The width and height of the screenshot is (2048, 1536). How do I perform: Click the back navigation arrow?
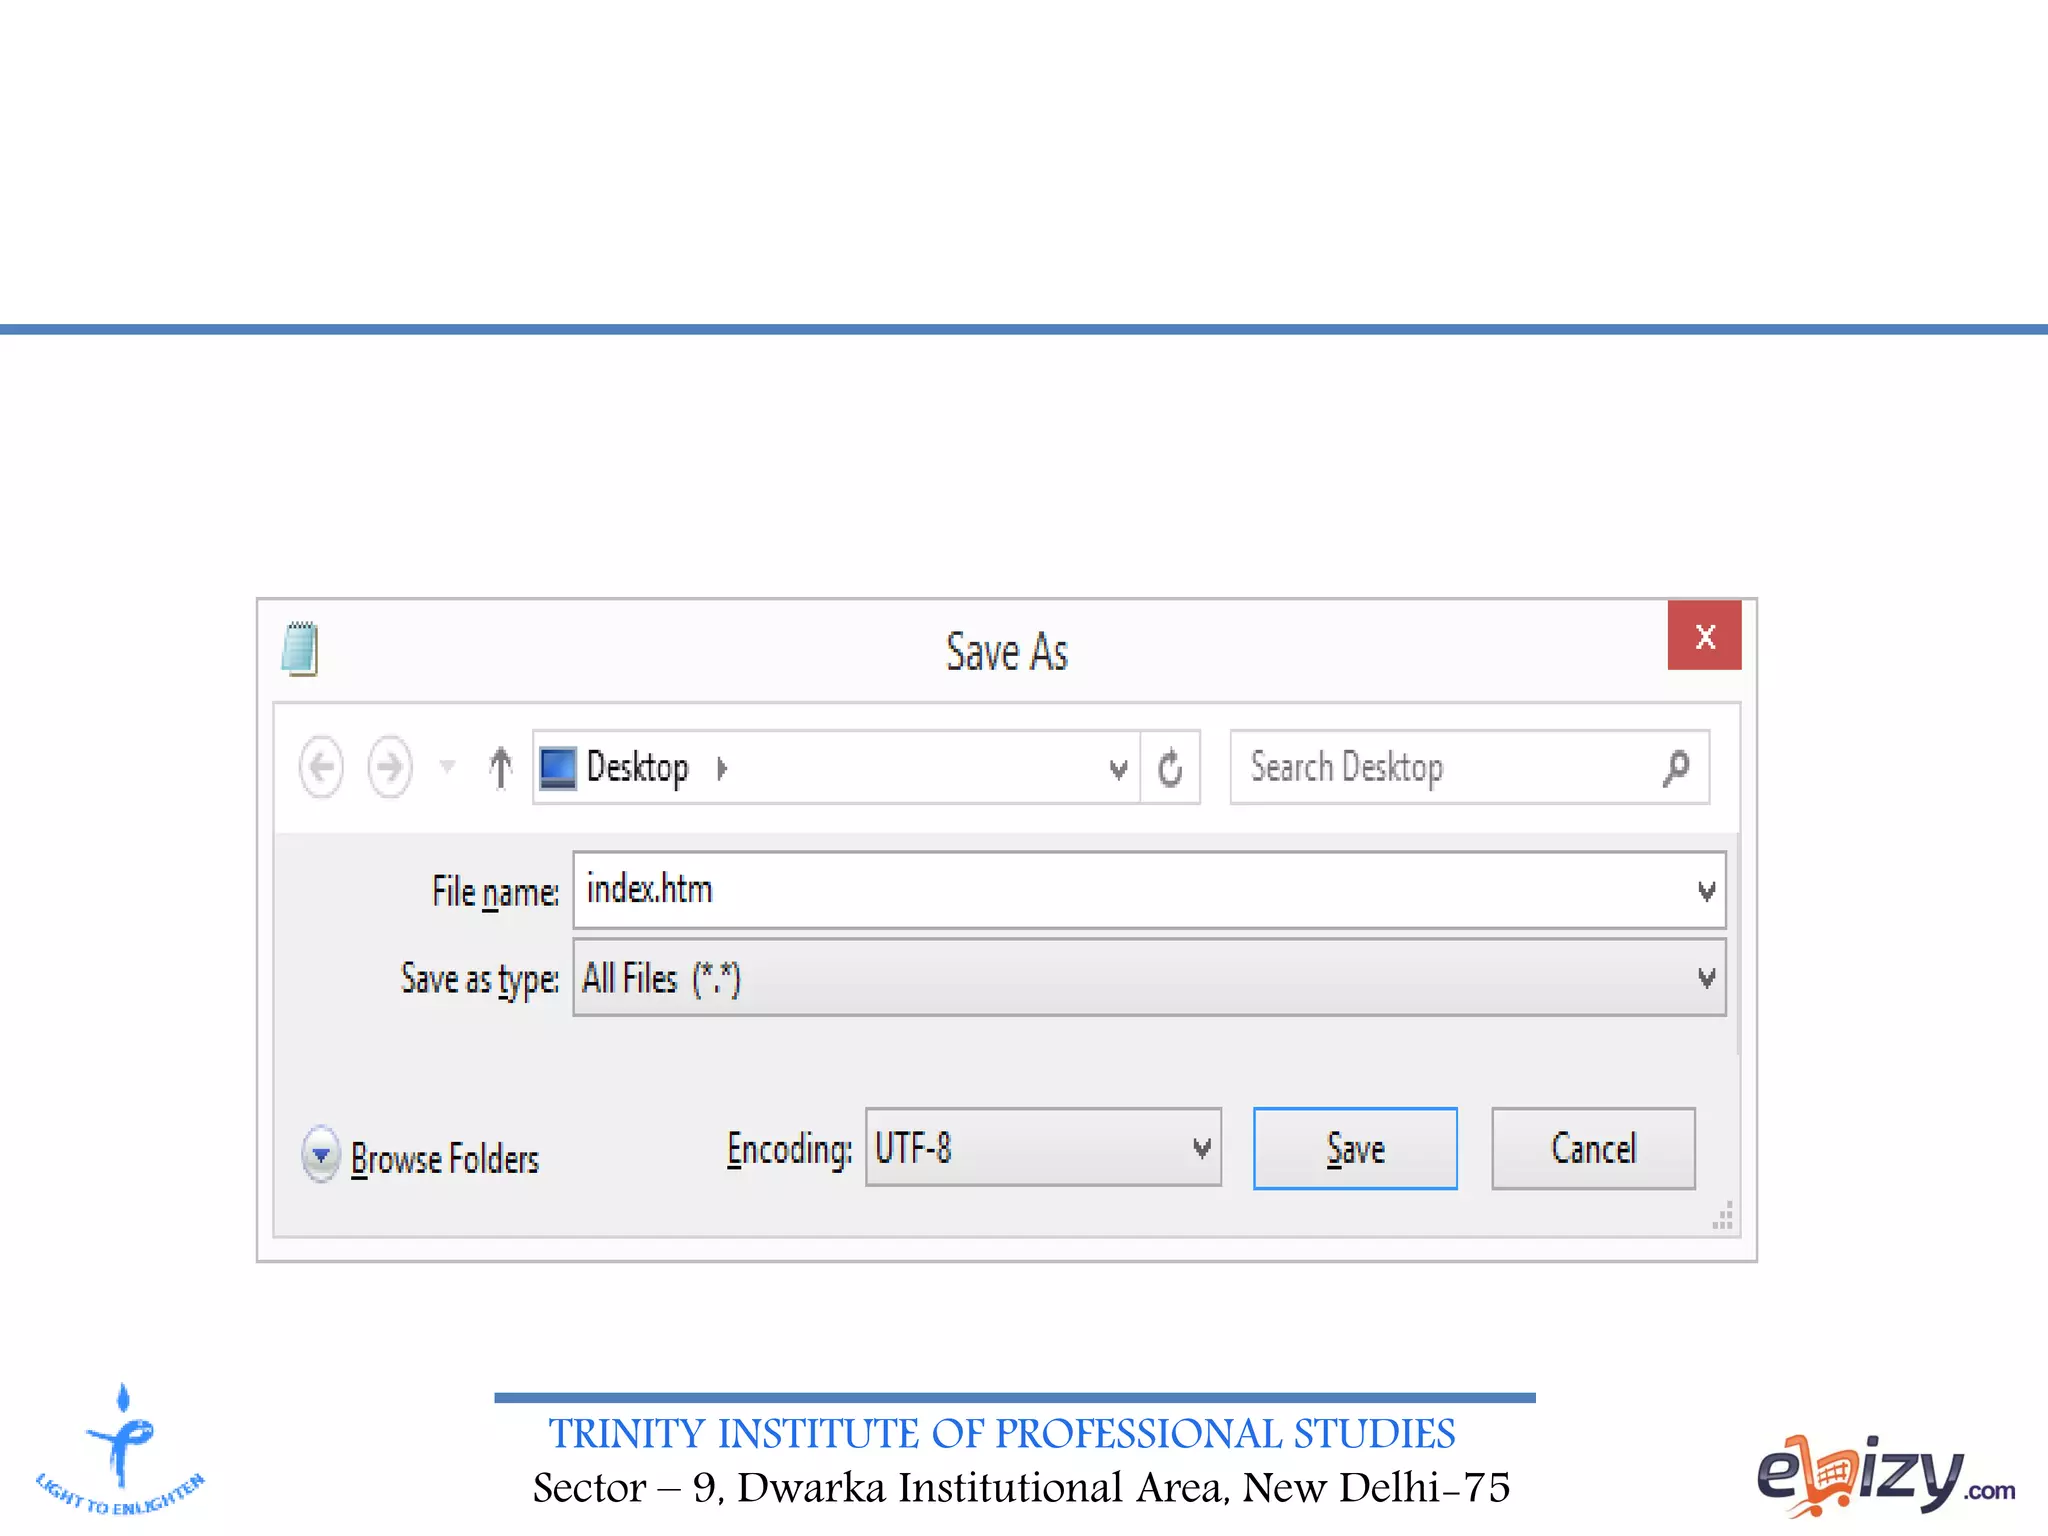[x=321, y=767]
